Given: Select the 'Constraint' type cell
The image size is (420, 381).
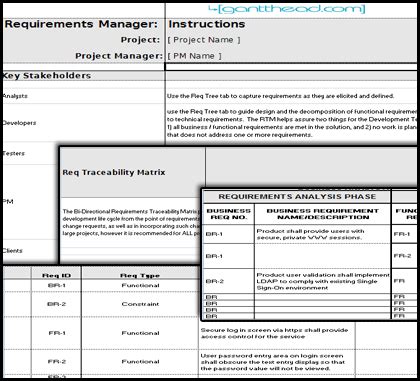Looking at the screenshot, I should tap(140, 304).
